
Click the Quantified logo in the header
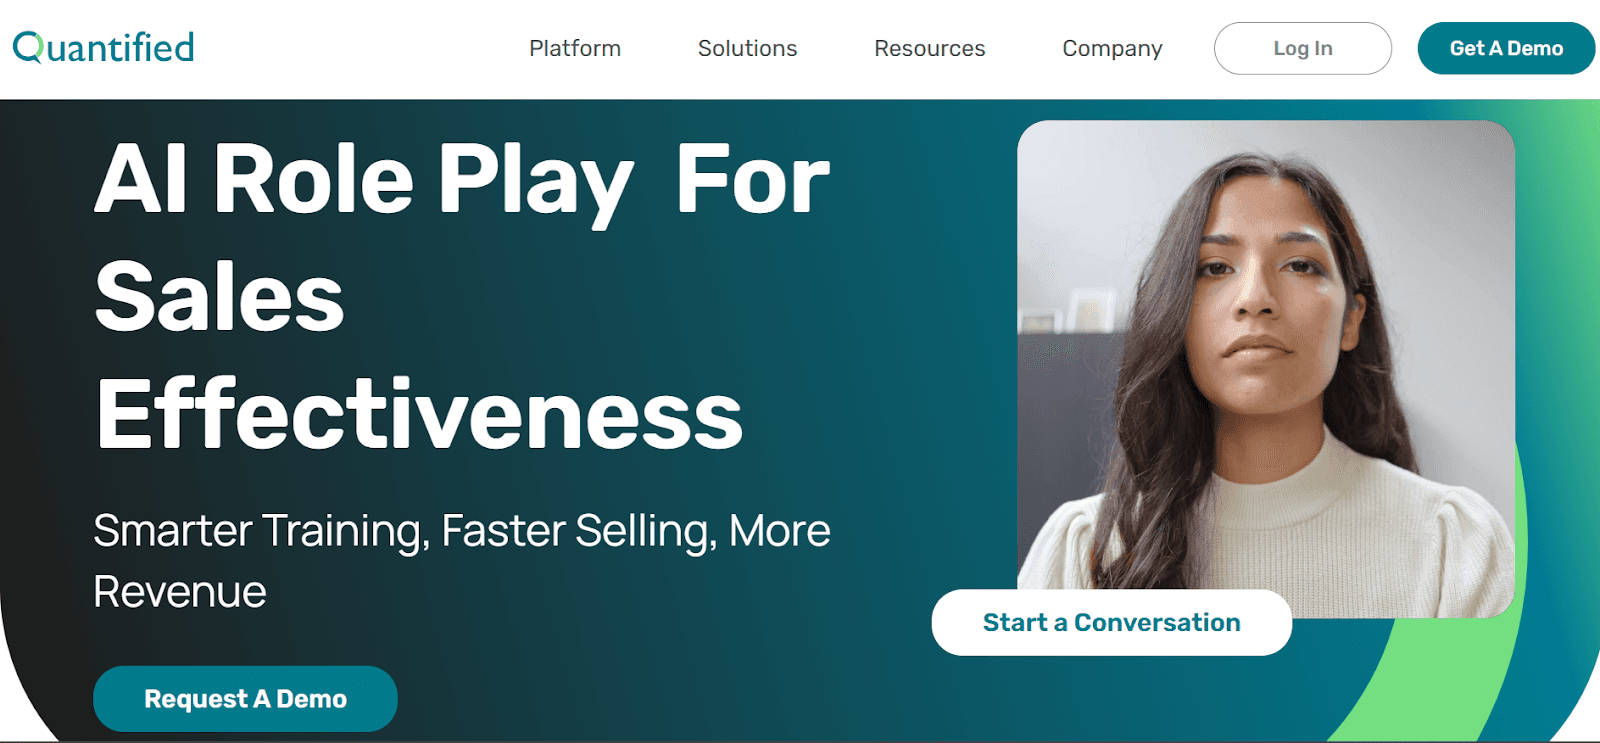(103, 47)
